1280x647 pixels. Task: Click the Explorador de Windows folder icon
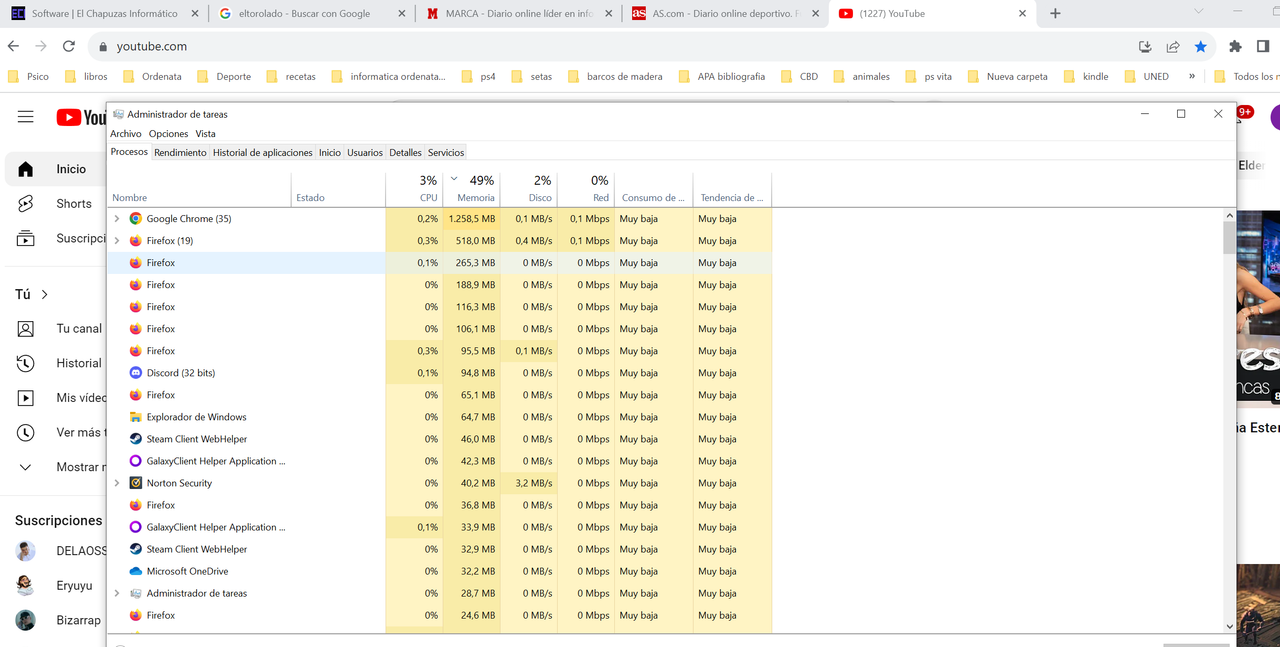coord(136,417)
